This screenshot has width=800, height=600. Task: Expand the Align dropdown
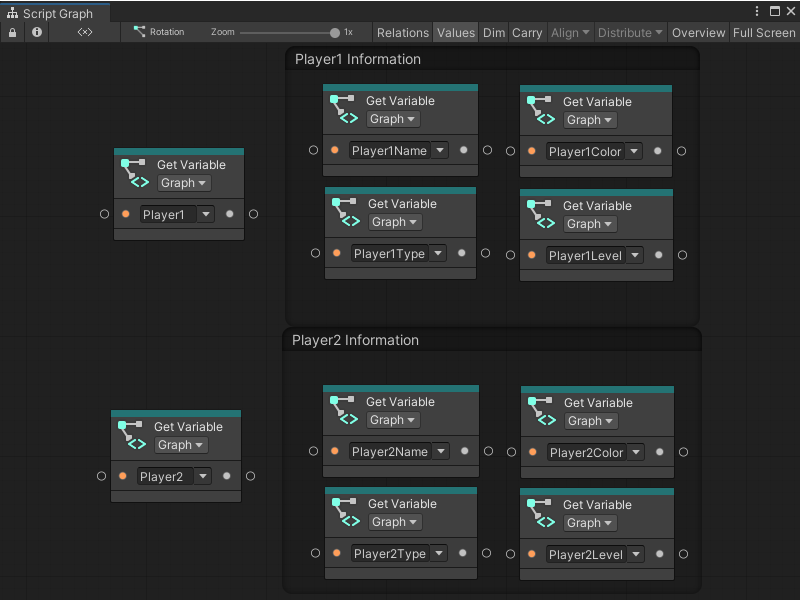coord(570,32)
